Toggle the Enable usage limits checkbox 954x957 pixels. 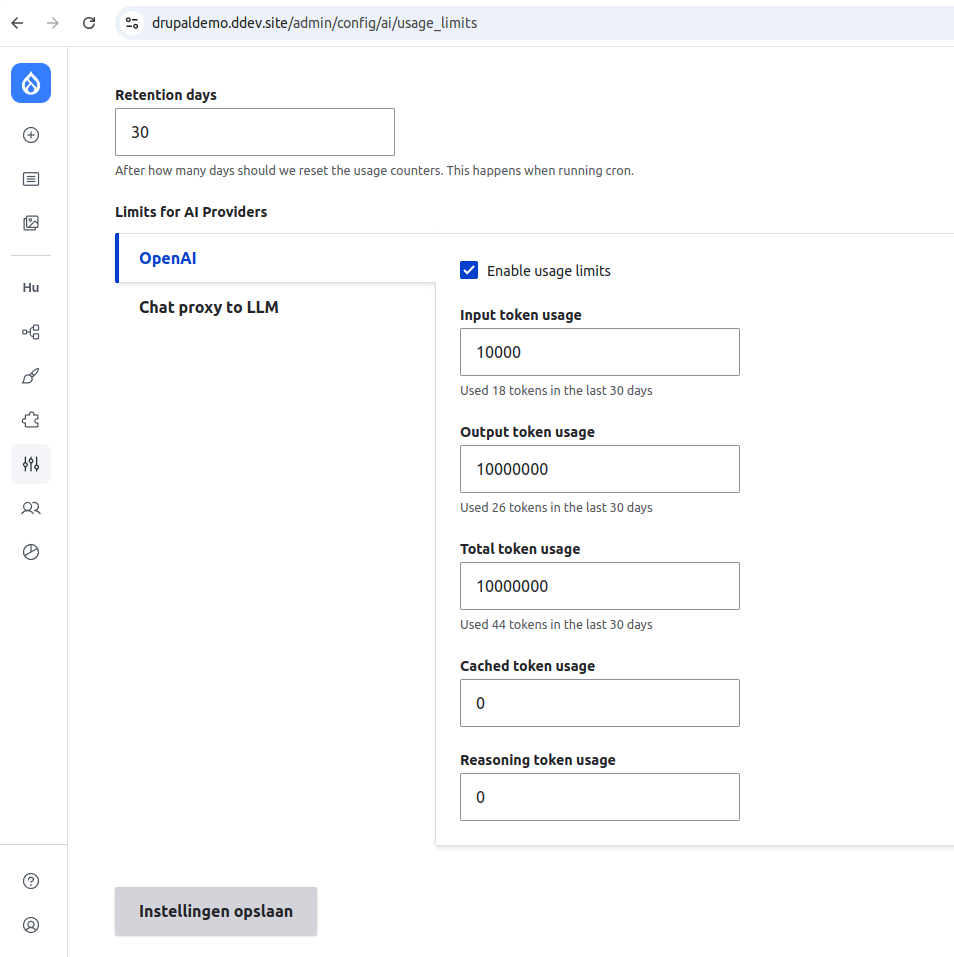[x=469, y=270]
